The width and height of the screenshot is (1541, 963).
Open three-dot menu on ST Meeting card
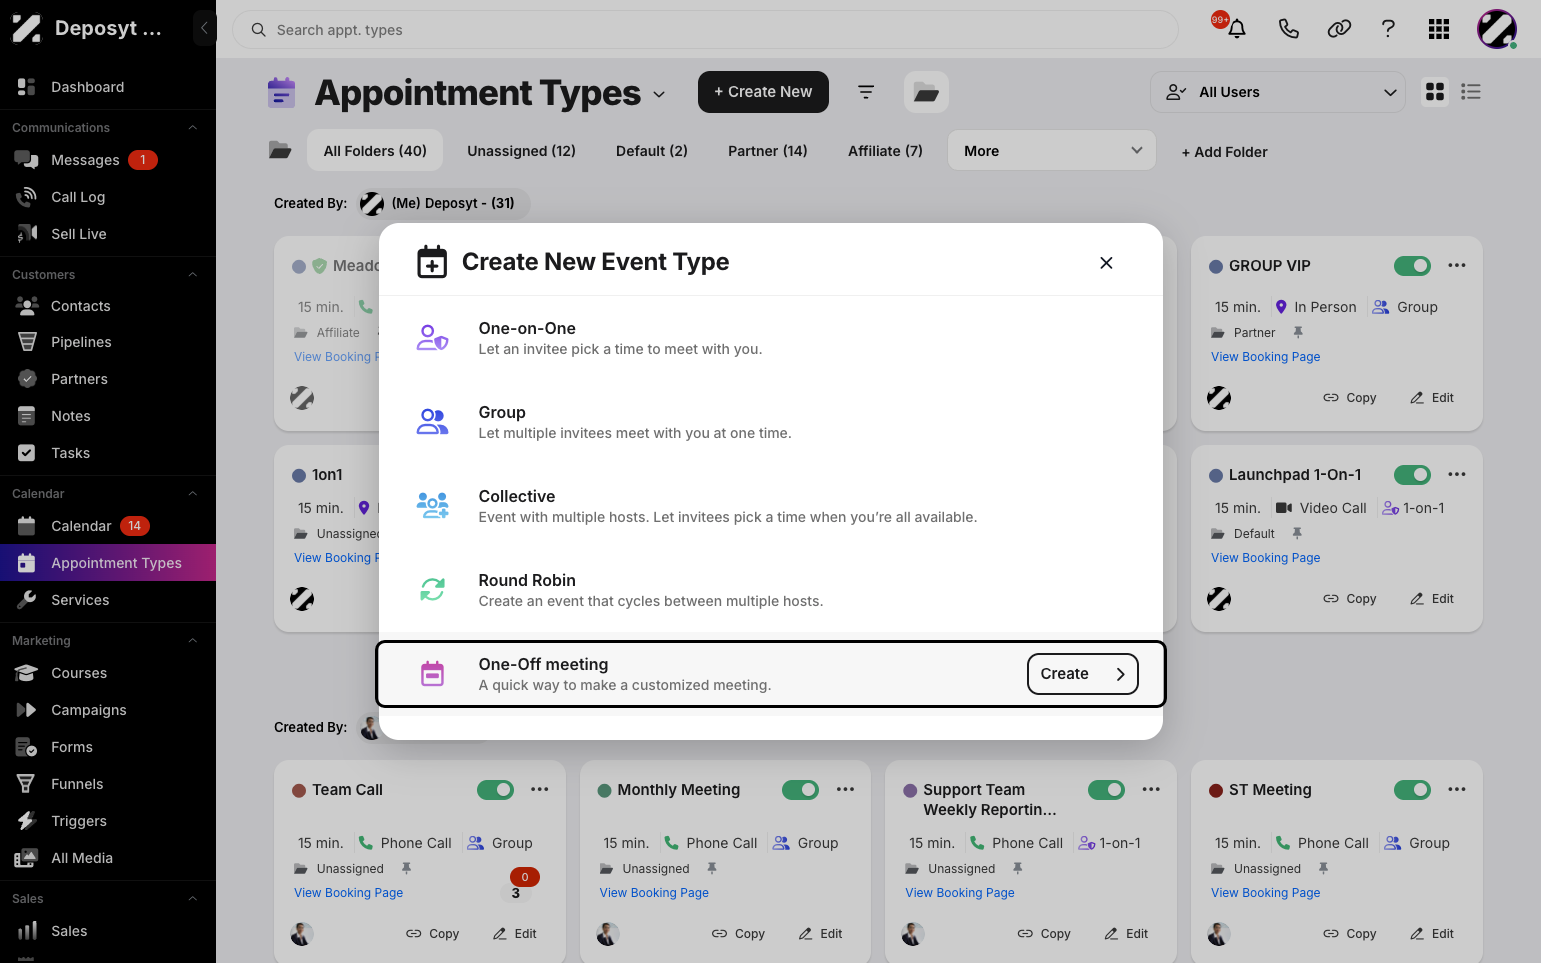[1457, 790]
